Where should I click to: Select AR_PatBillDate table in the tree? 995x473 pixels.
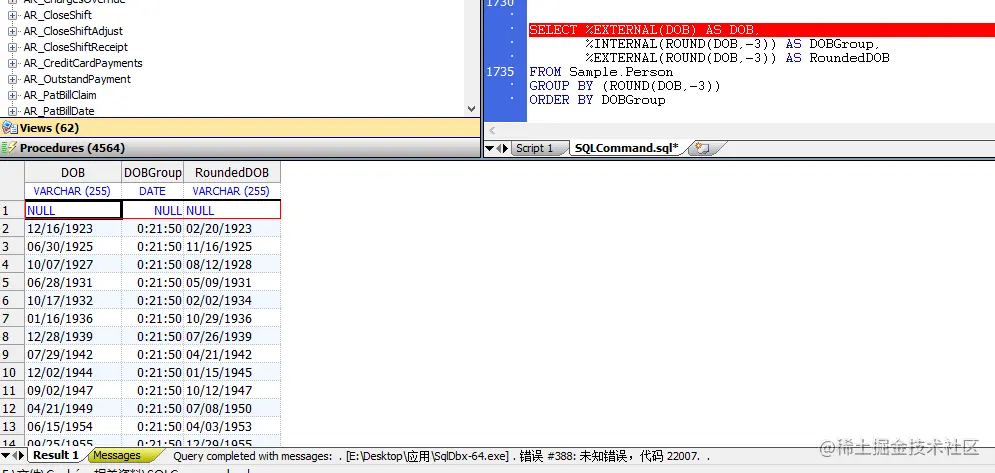pyautogui.click(x=59, y=111)
